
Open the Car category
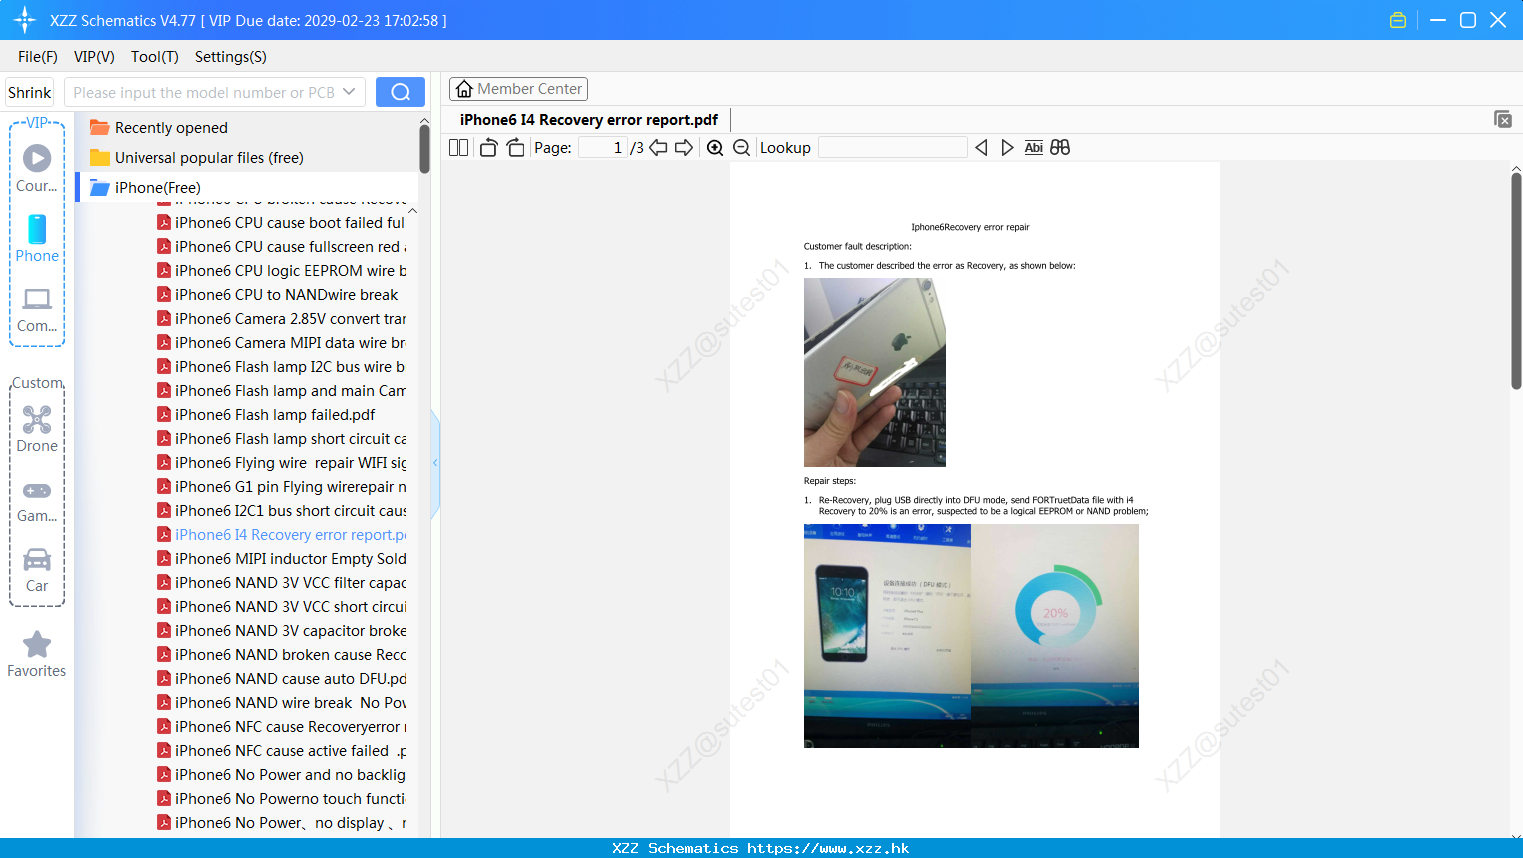tap(37, 569)
